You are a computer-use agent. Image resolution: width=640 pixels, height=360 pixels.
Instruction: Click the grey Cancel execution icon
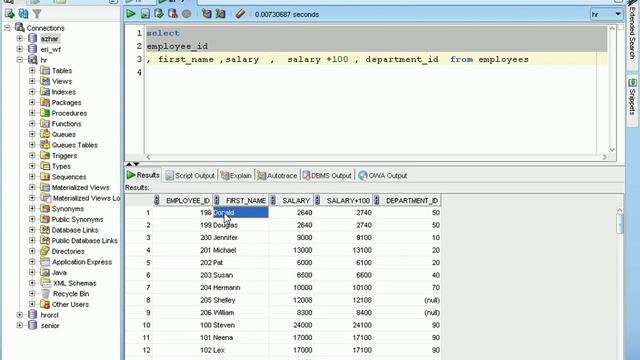(x=187, y=14)
